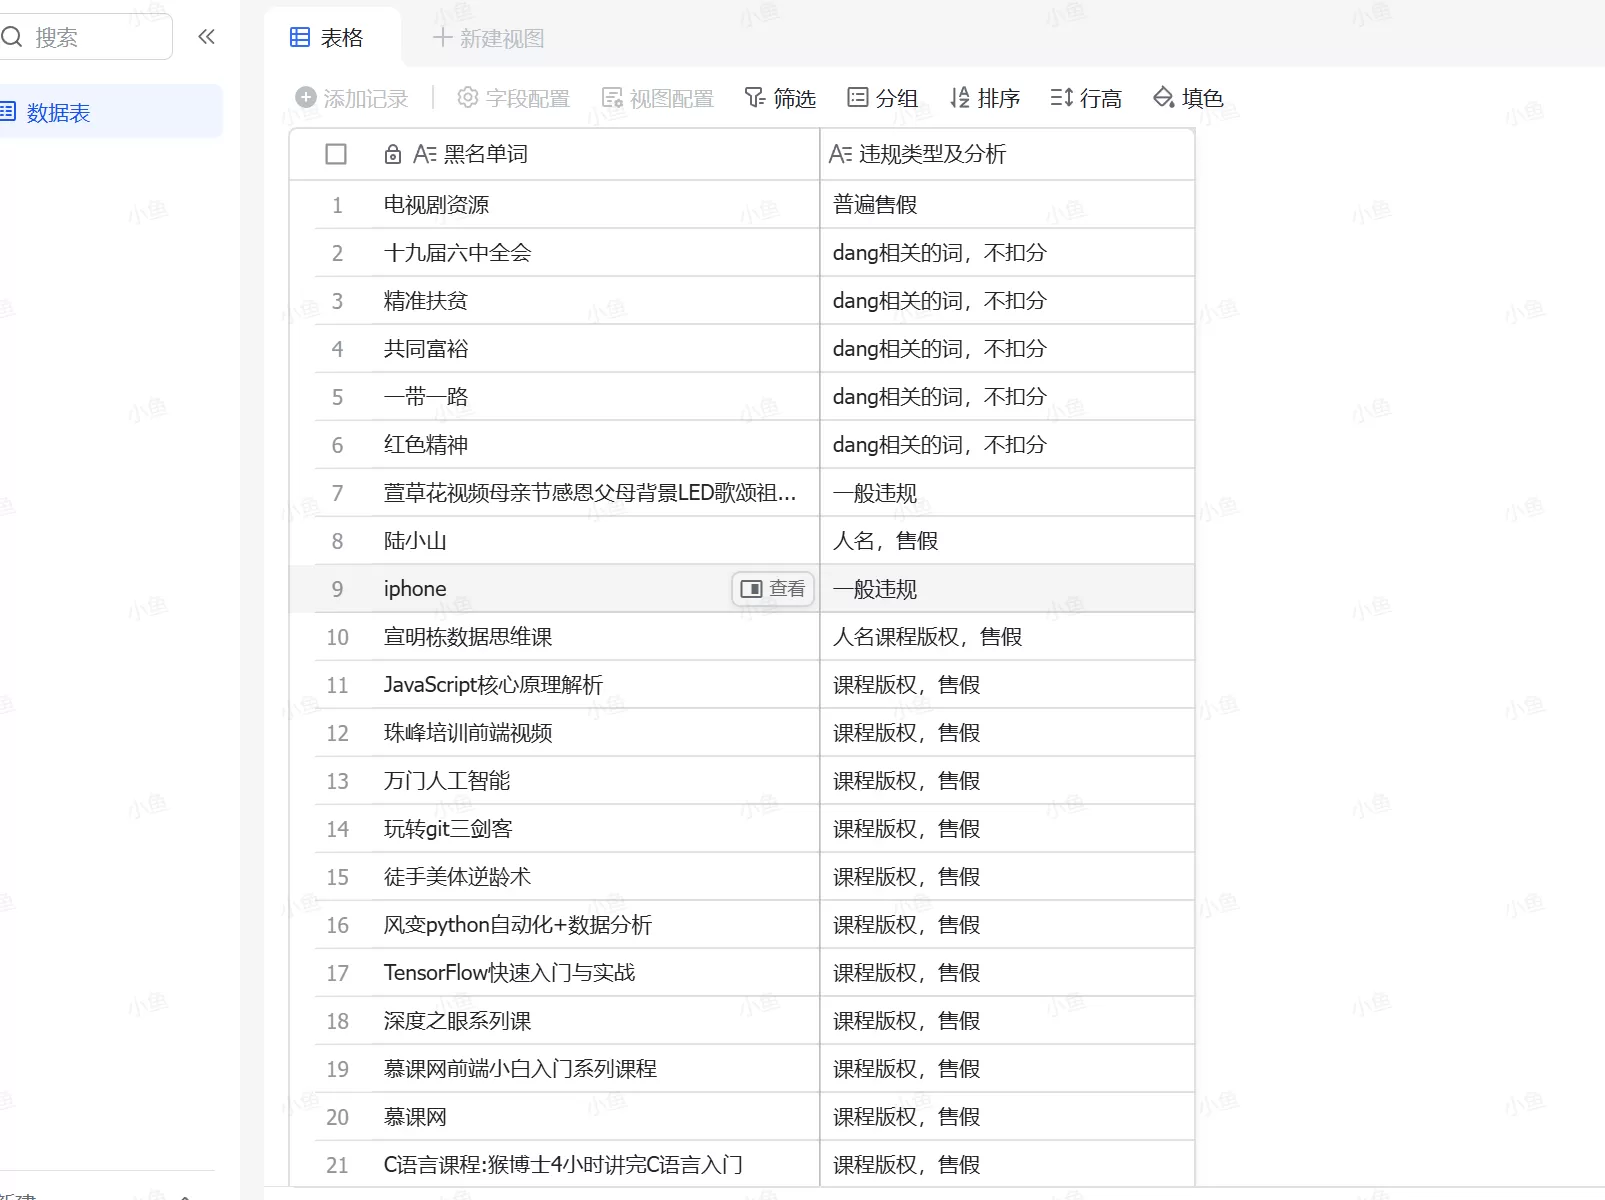The height and width of the screenshot is (1200, 1605).
Task: Collapse the left sidebar with chevron
Action: (206, 36)
